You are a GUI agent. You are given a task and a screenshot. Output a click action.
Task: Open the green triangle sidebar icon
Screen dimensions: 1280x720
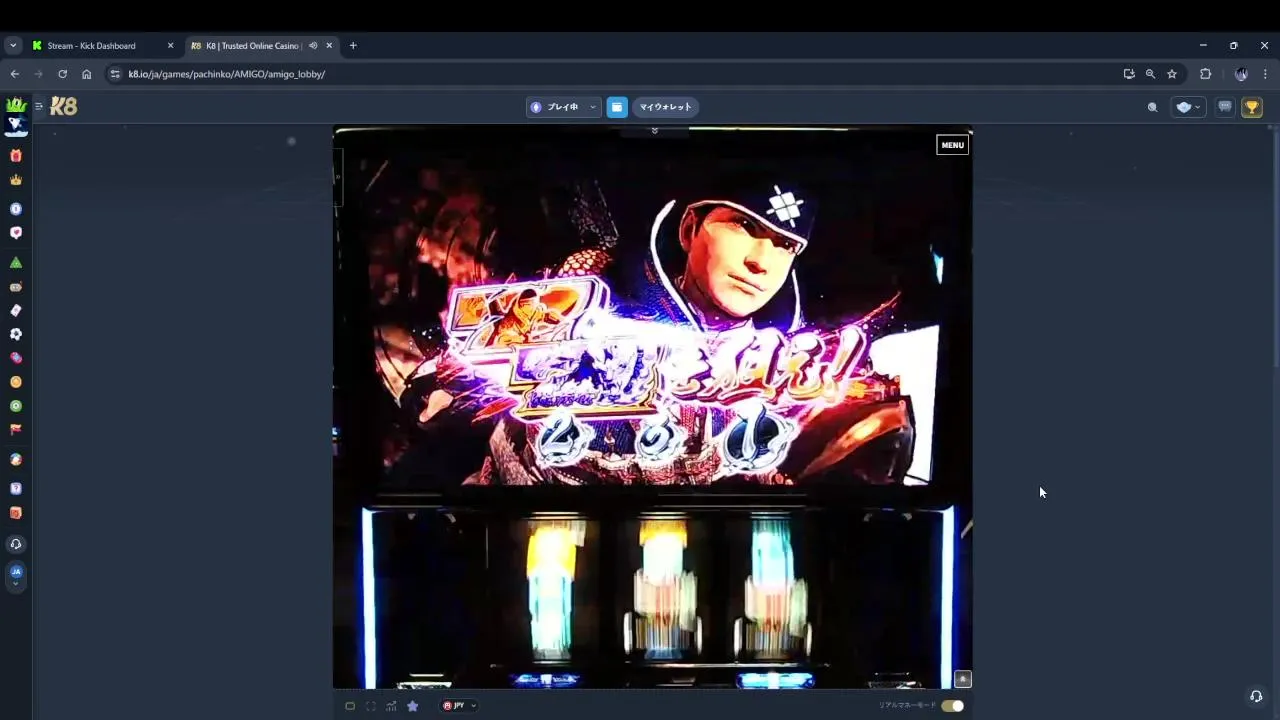[x=16, y=263]
